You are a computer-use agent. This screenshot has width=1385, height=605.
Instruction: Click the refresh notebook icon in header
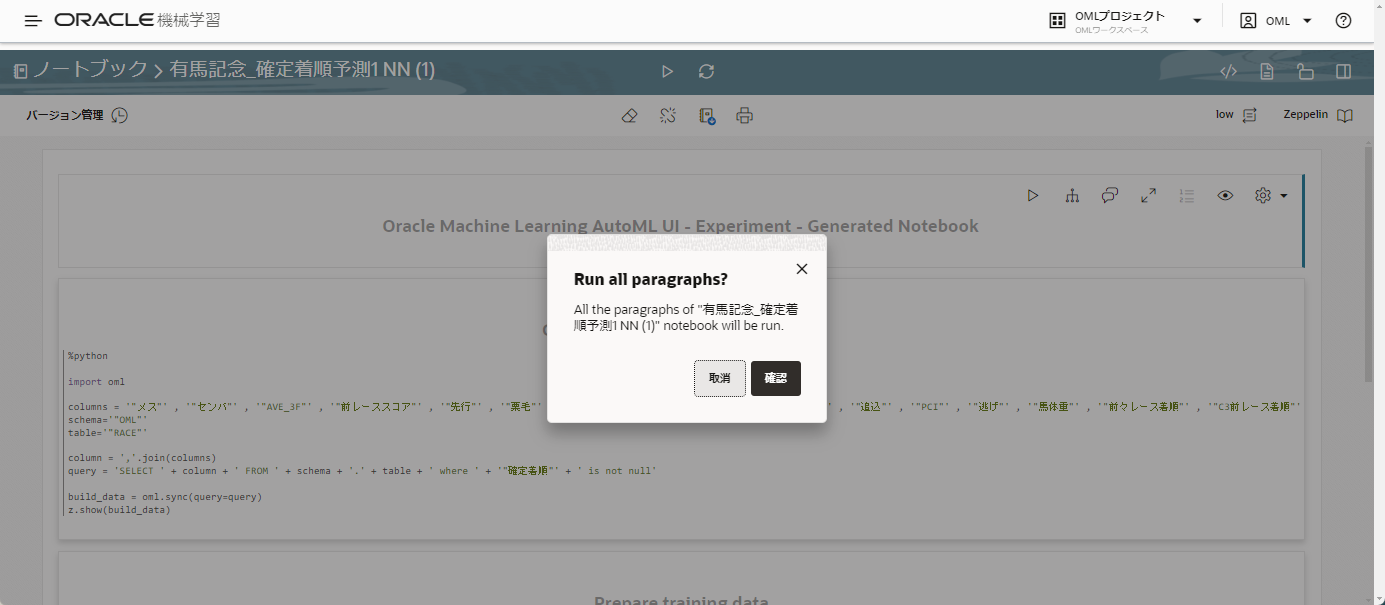706,71
